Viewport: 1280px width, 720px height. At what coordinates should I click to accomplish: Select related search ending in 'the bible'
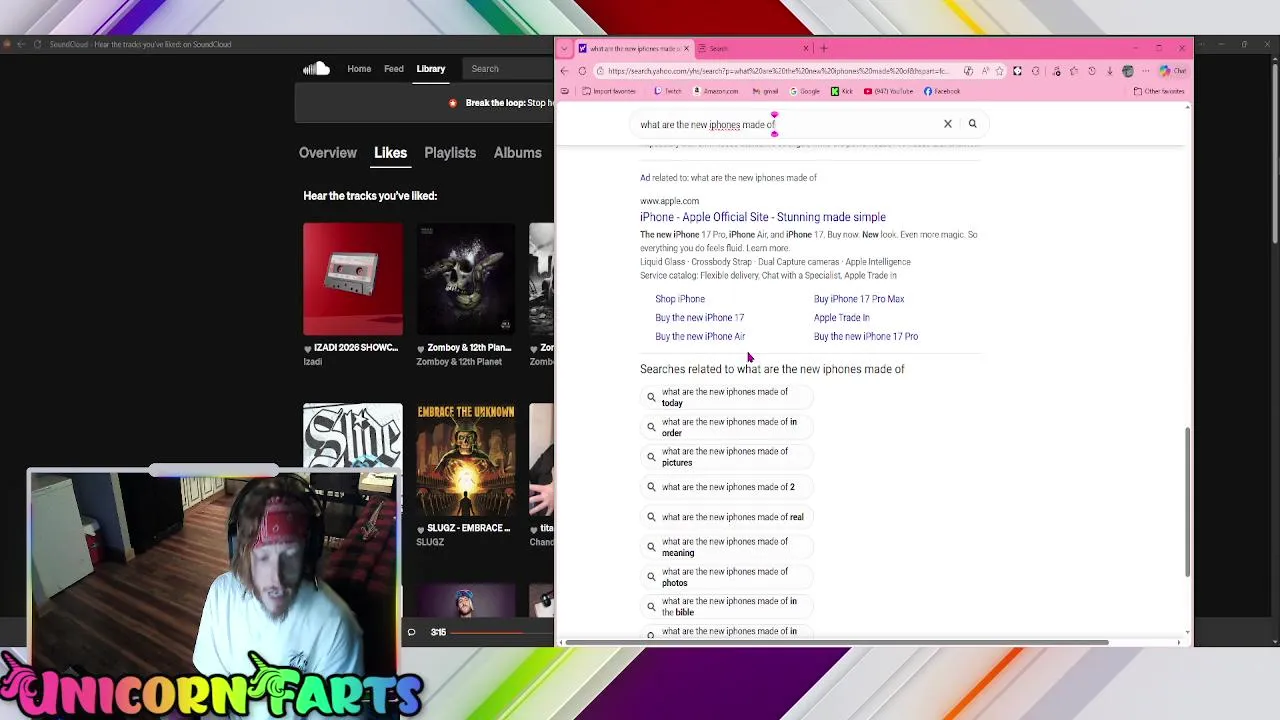tap(729, 607)
